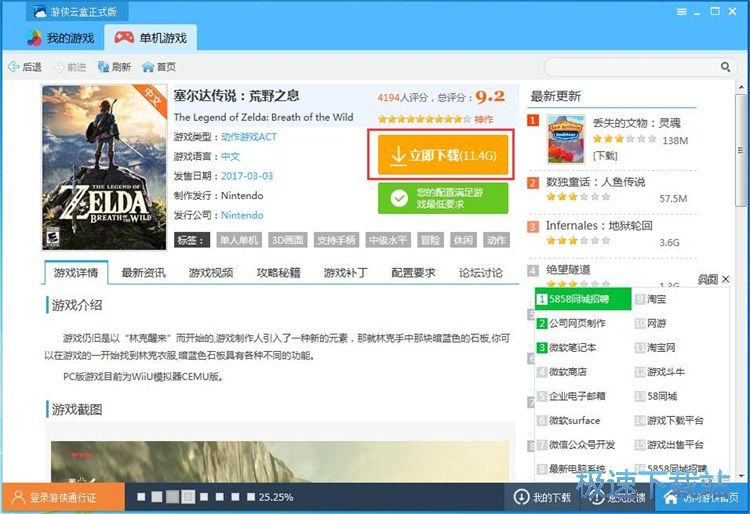Screen dimensions: 750x514
Task: Close the ad popup with the X
Action: [726, 279]
